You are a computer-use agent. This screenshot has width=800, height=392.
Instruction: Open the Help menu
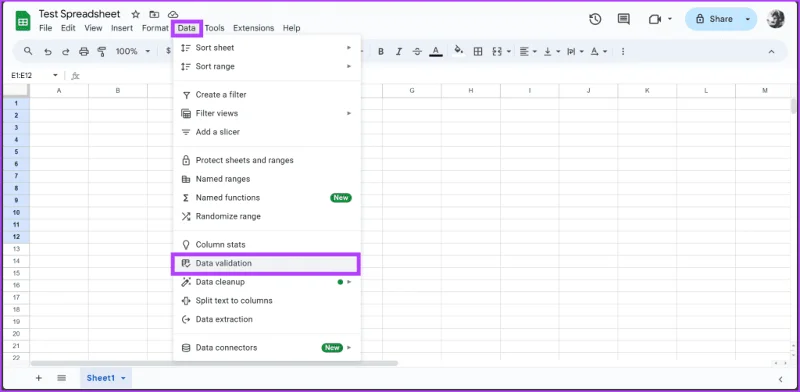(x=291, y=28)
